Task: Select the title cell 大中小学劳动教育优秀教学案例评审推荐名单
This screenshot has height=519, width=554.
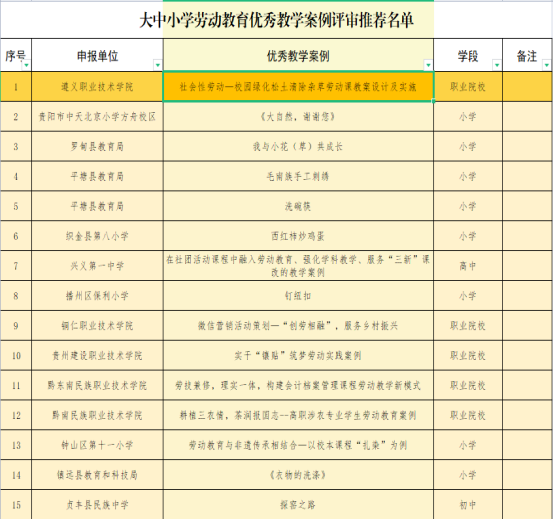Action: point(276,20)
